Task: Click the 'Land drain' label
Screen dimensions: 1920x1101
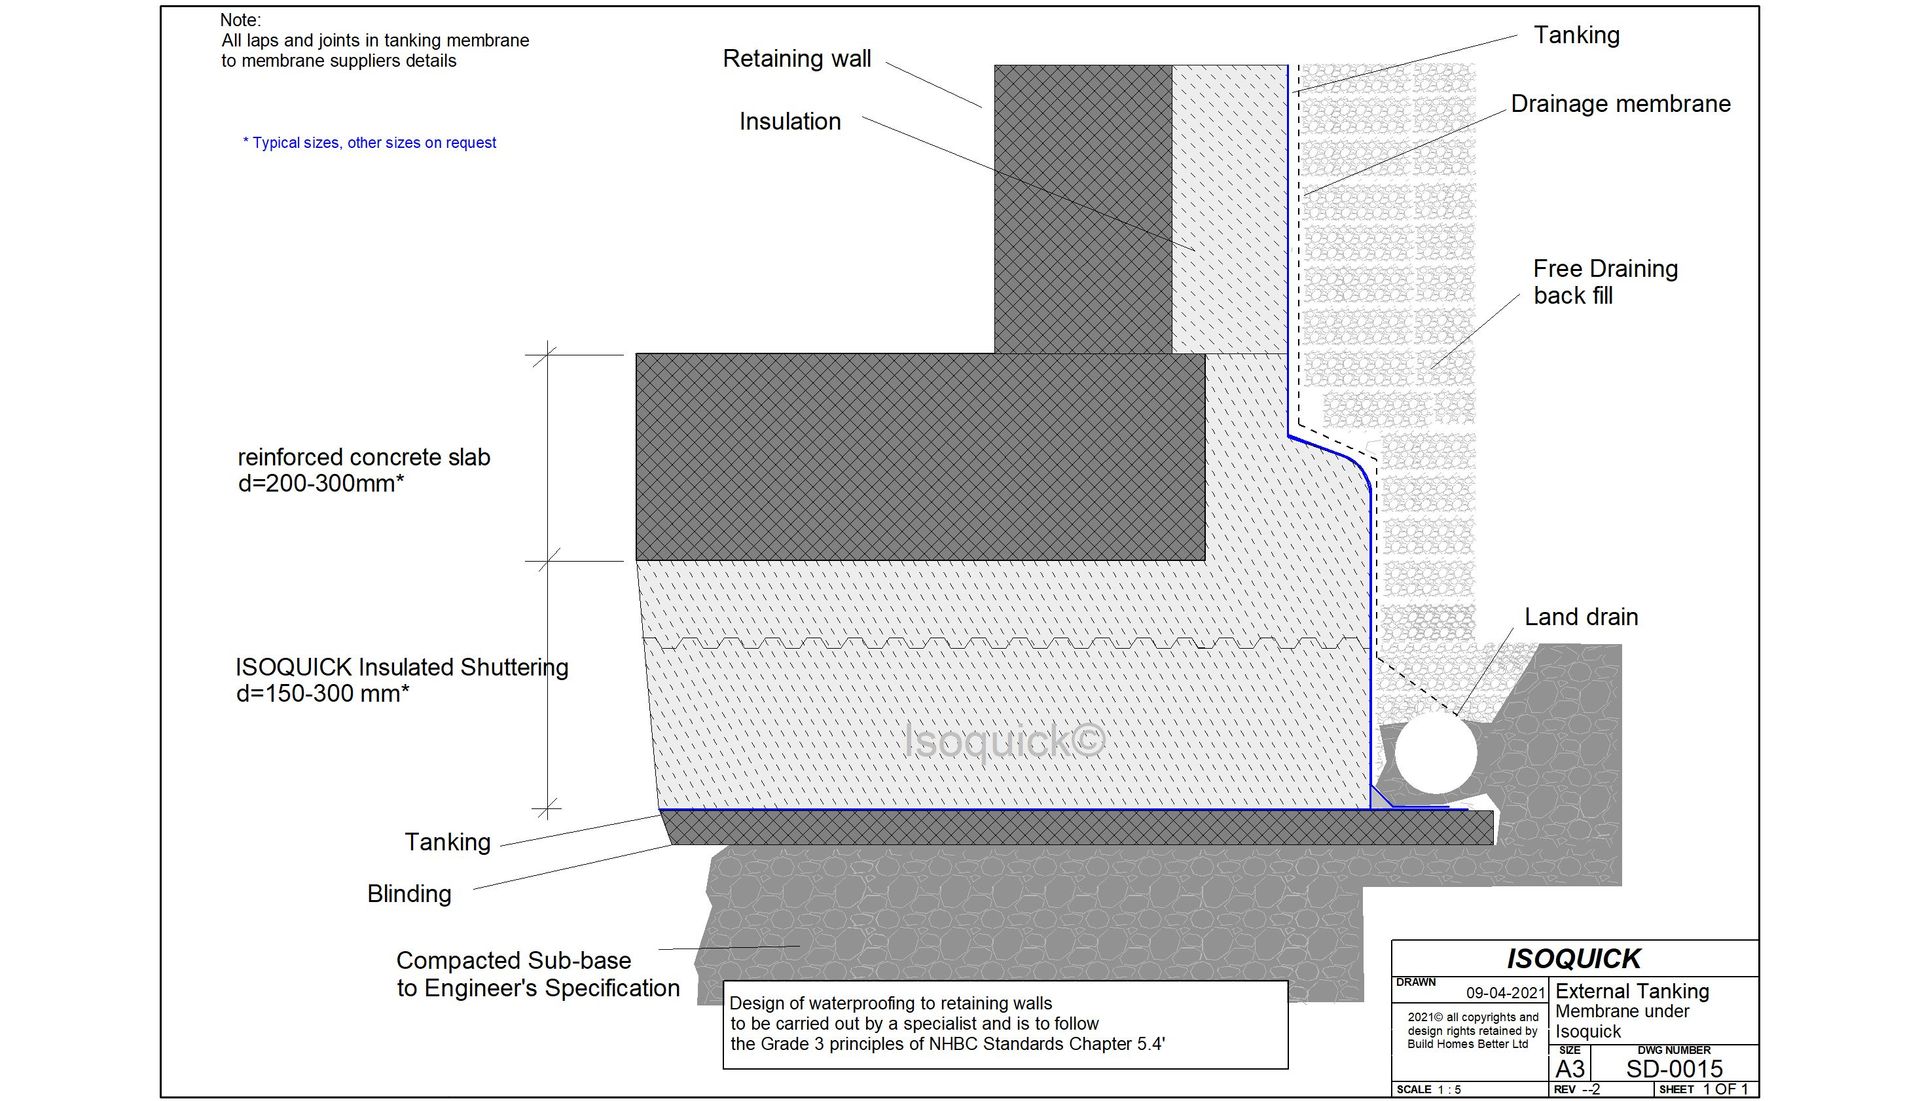Action: point(1581,617)
